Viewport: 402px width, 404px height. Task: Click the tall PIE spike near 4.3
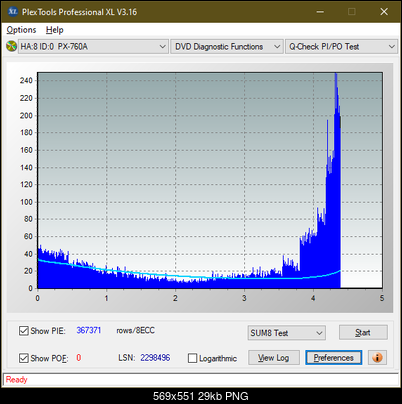pyautogui.click(x=336, y=180)
